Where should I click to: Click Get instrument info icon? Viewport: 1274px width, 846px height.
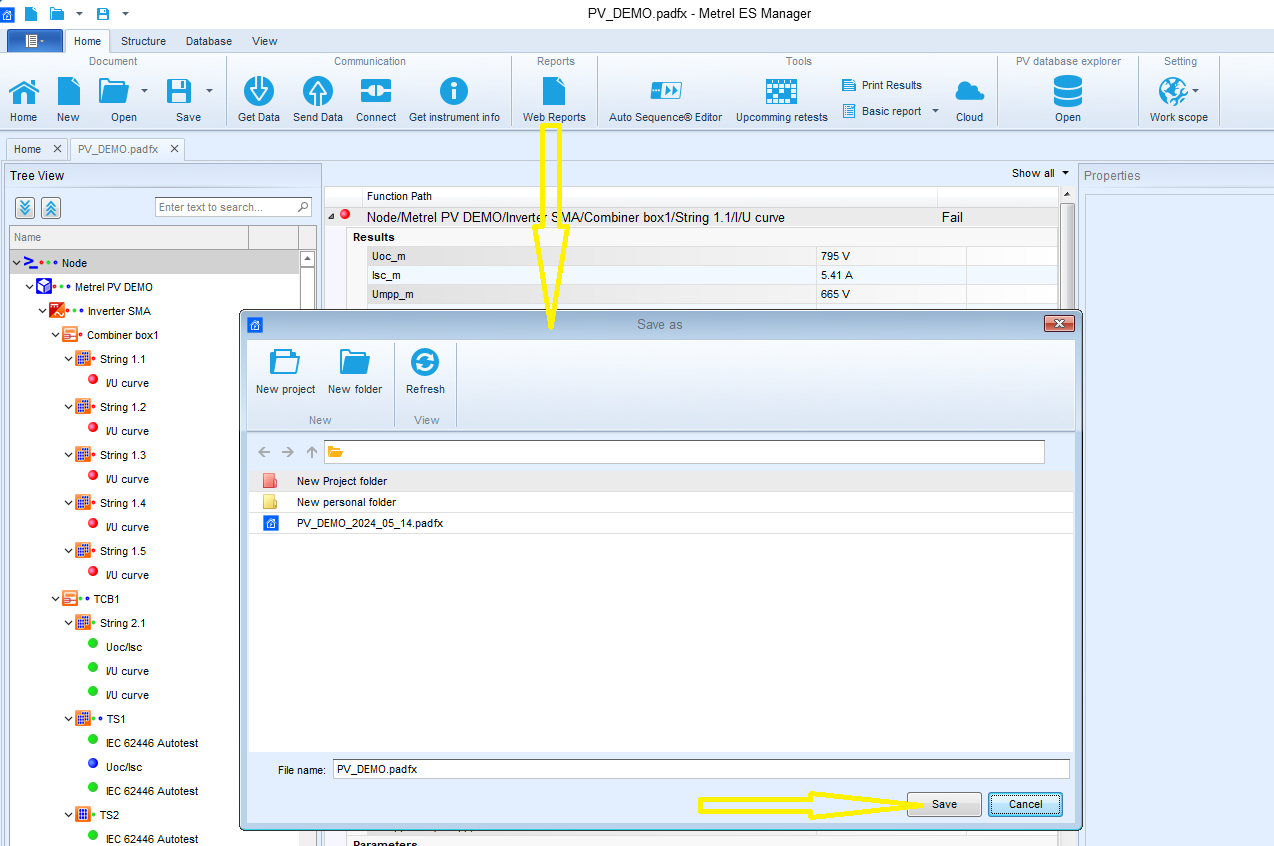(x=454, y=92)
